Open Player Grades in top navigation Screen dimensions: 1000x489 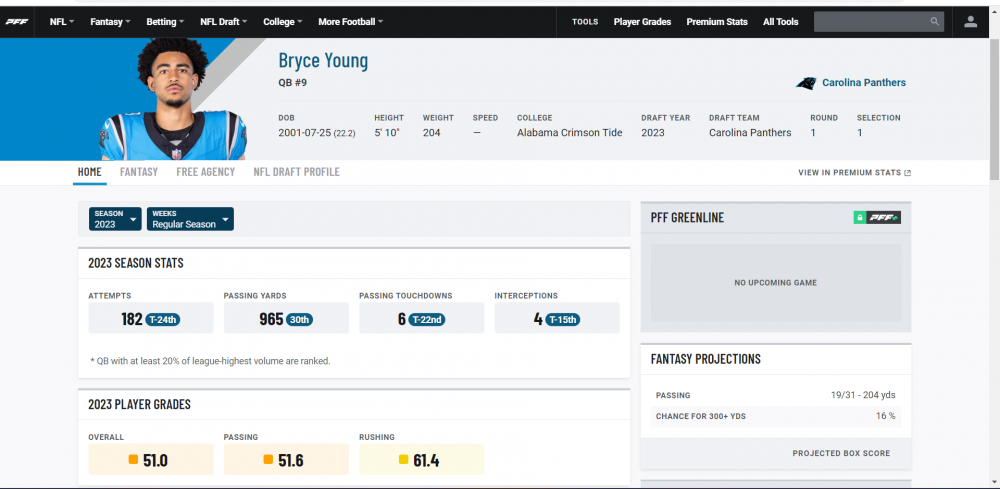click(x=643, y=21)
